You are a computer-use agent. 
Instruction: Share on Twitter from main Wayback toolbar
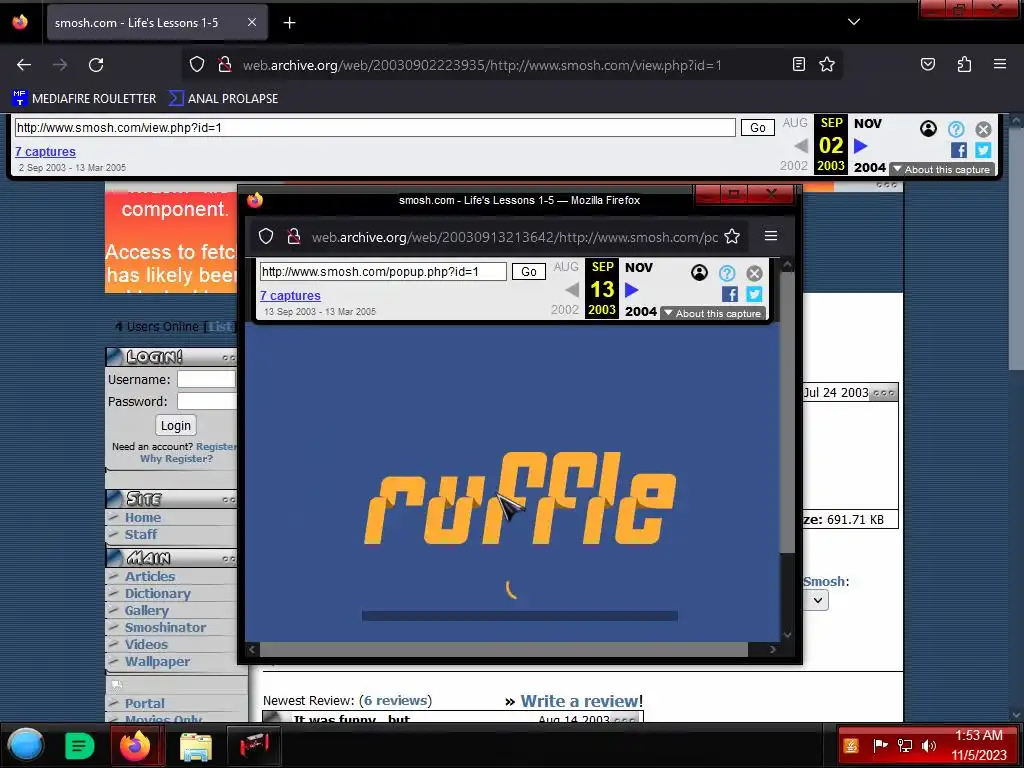coord(983,150)
